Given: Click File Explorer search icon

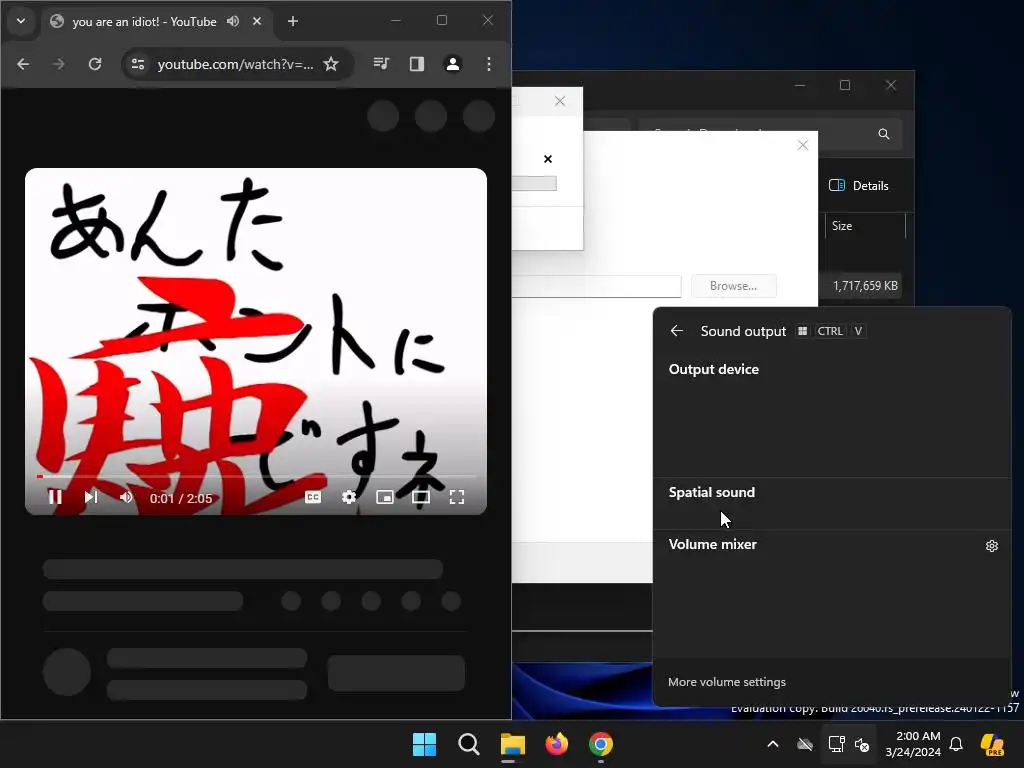Looking at the screenshot, I should pyautogui.click(x=884, y=134).
